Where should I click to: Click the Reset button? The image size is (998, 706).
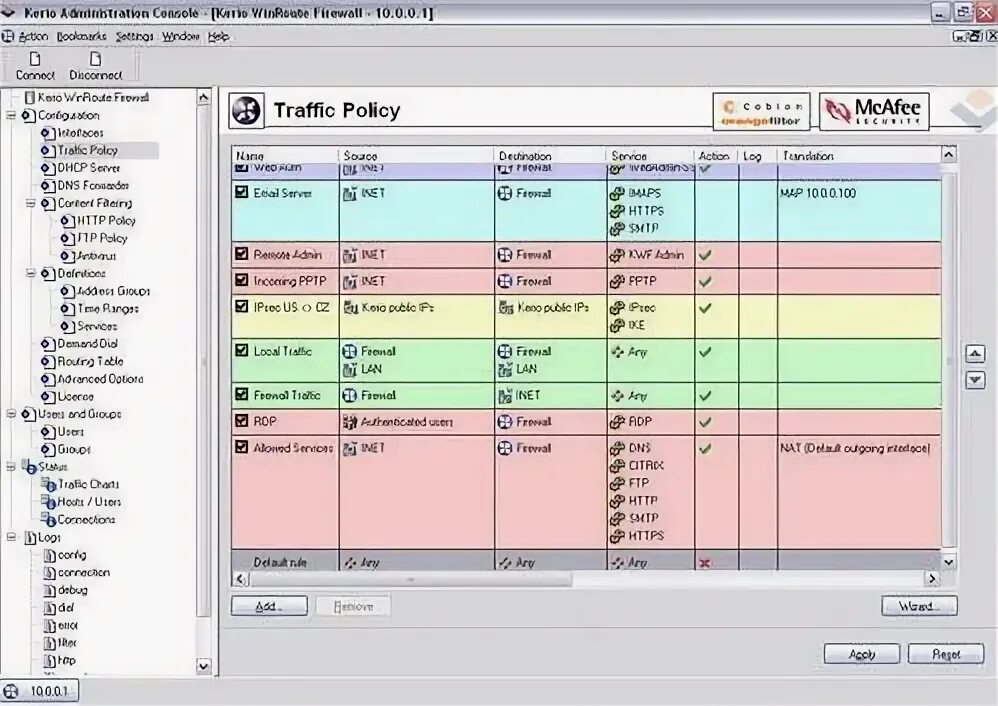click(946, 654)
